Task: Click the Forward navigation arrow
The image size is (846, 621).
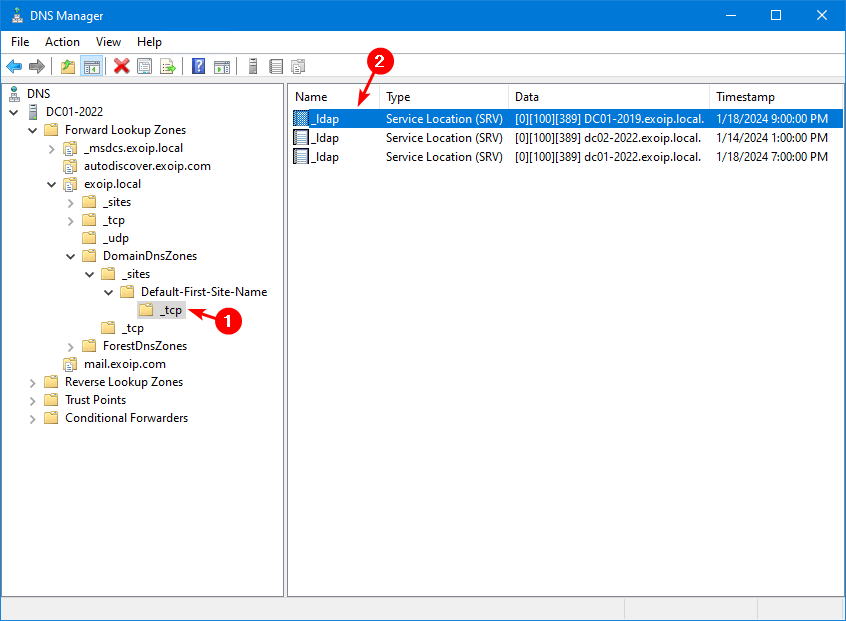Action: [x=36, y=66]
